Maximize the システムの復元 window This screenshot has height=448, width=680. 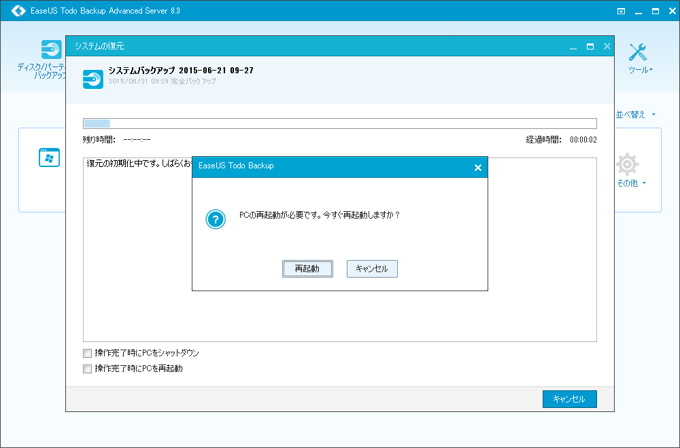(x=590, y=46)
